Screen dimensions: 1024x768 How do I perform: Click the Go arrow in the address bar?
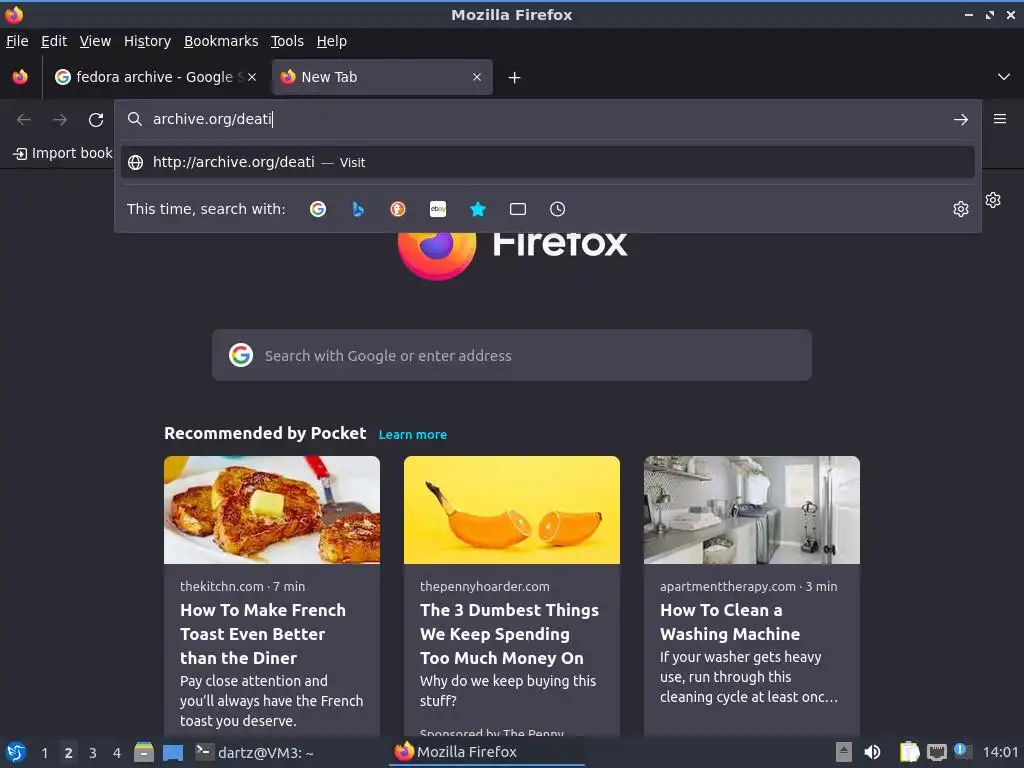[x=961, y=120]
